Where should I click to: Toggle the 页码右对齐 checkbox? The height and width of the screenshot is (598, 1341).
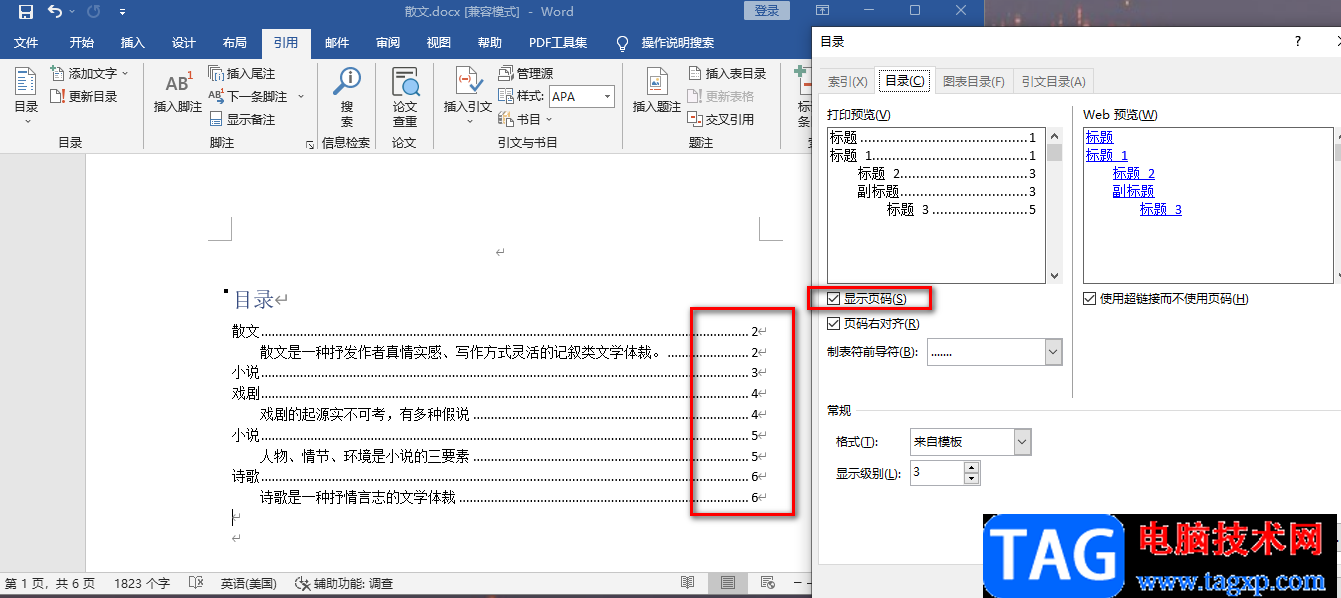pyautogui.click(x=834, y=324)
